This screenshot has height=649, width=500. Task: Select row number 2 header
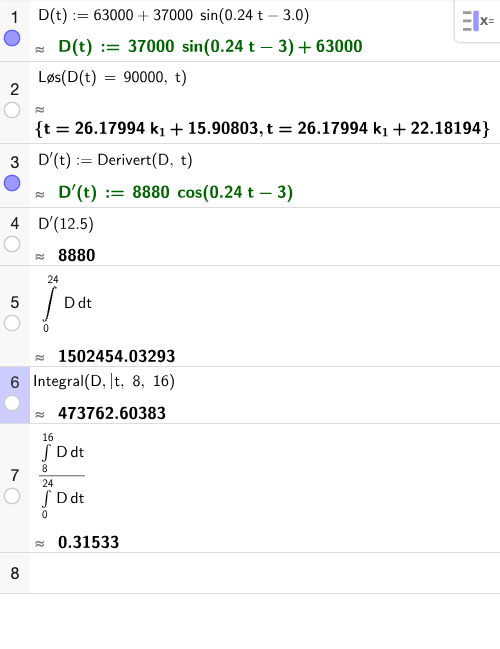(x=14, y=89)
